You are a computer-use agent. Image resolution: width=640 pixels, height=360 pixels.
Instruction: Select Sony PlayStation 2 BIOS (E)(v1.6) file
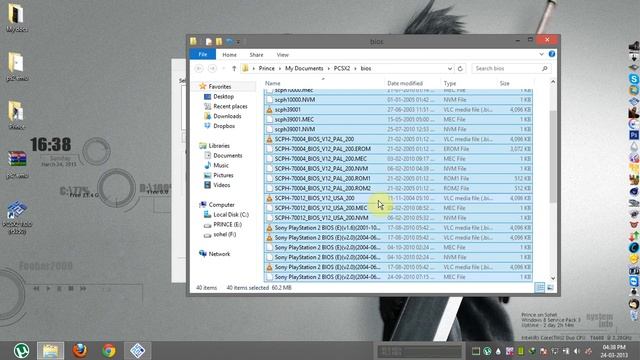(398, 228)
